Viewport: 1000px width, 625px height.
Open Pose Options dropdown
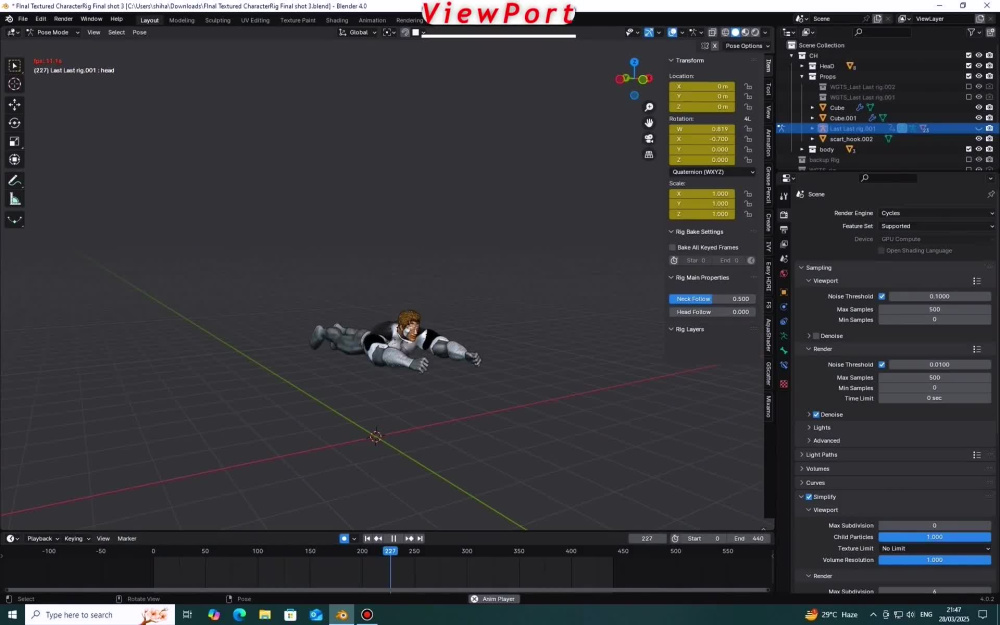coord(747,46)
